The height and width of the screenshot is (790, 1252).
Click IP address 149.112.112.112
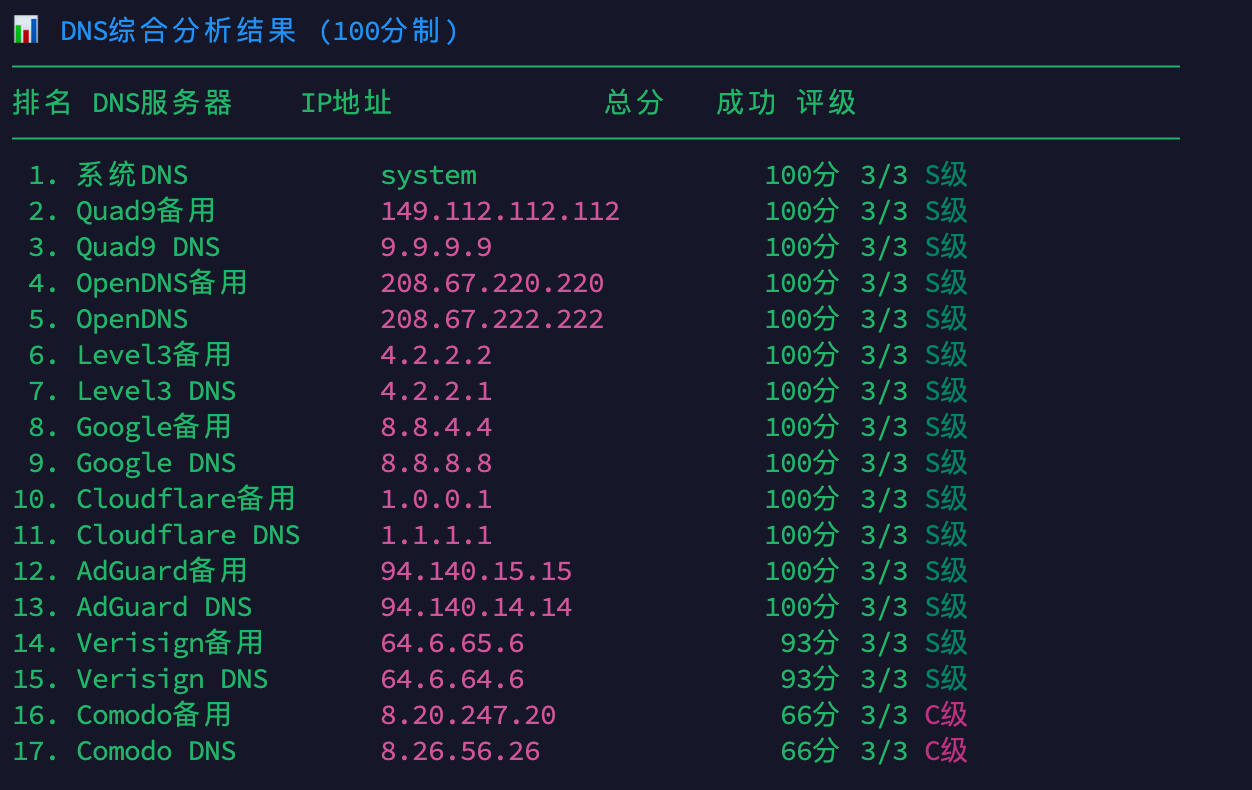500,211
